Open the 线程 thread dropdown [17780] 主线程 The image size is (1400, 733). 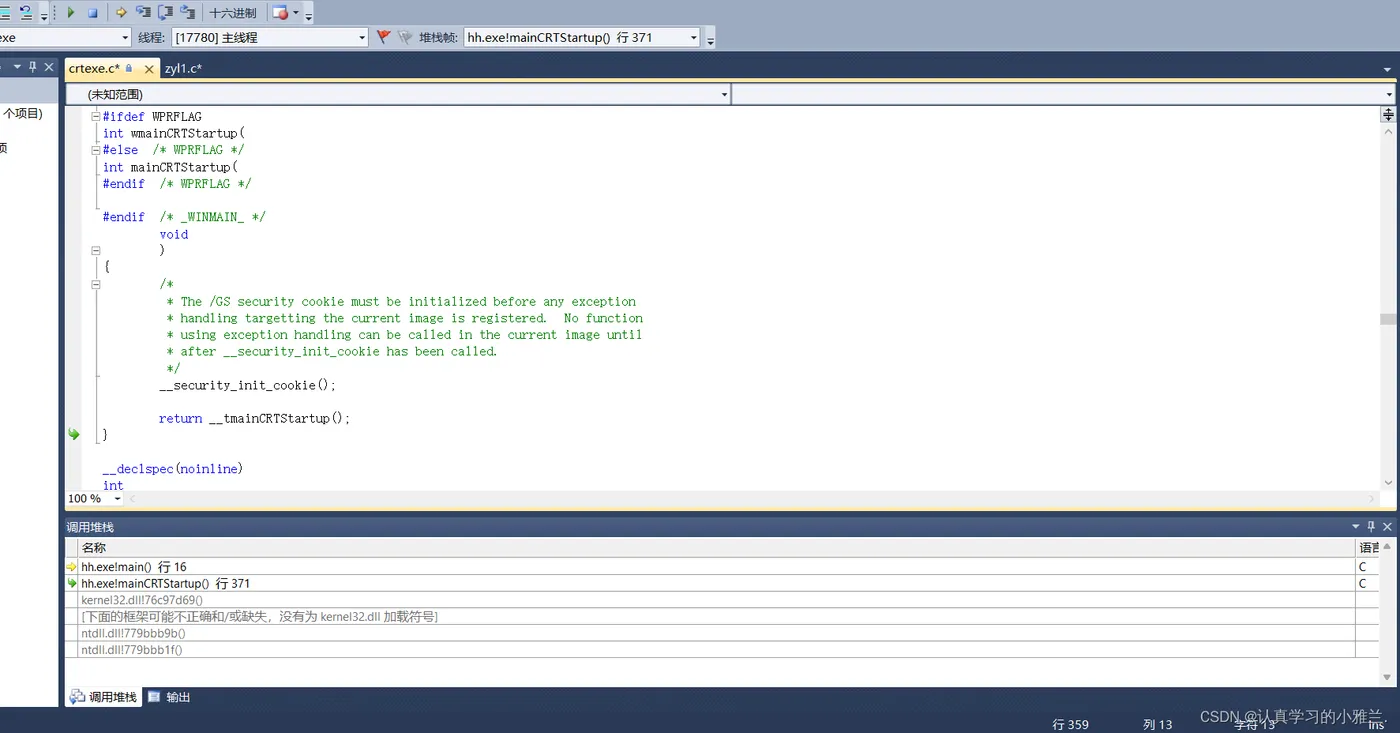270,37
